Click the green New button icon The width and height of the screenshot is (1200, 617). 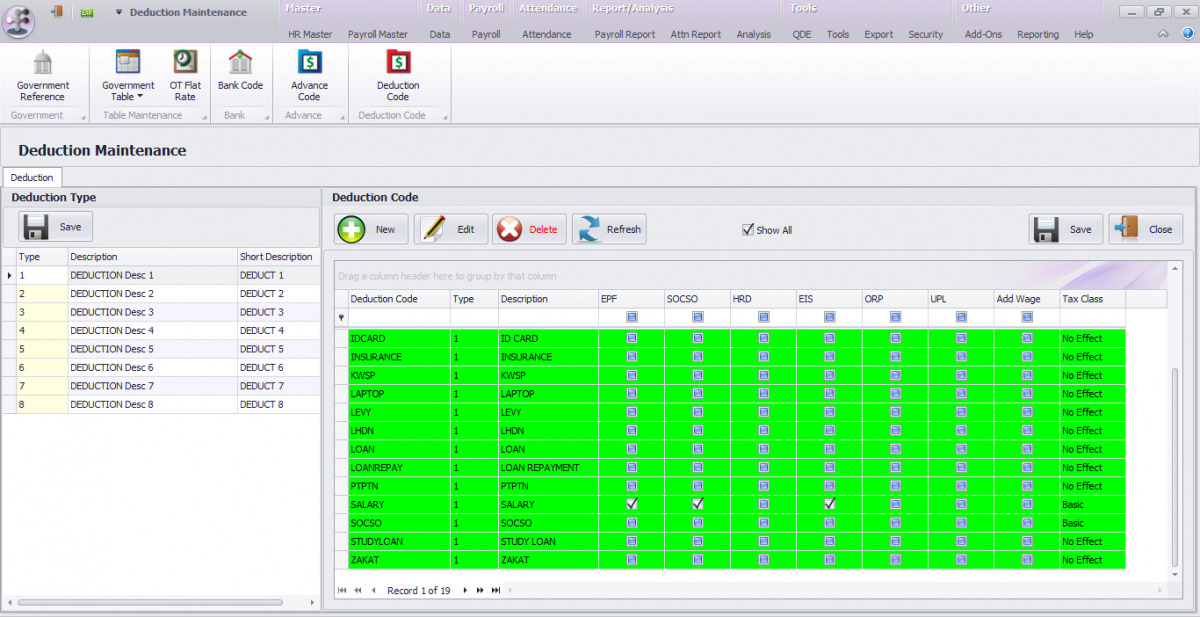tap(352, 229)
